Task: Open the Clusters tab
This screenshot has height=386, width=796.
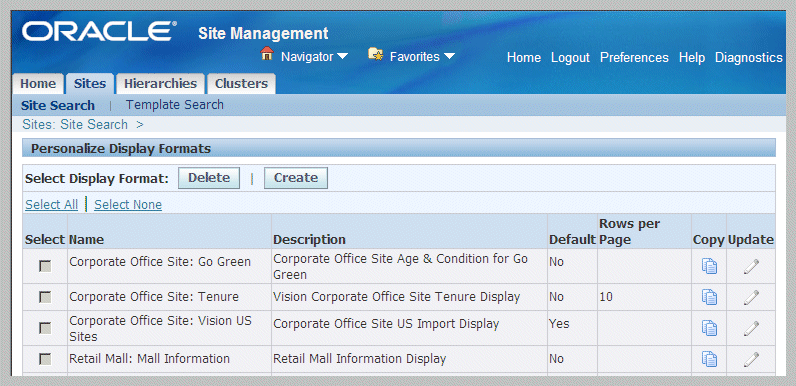Action: 241,84
